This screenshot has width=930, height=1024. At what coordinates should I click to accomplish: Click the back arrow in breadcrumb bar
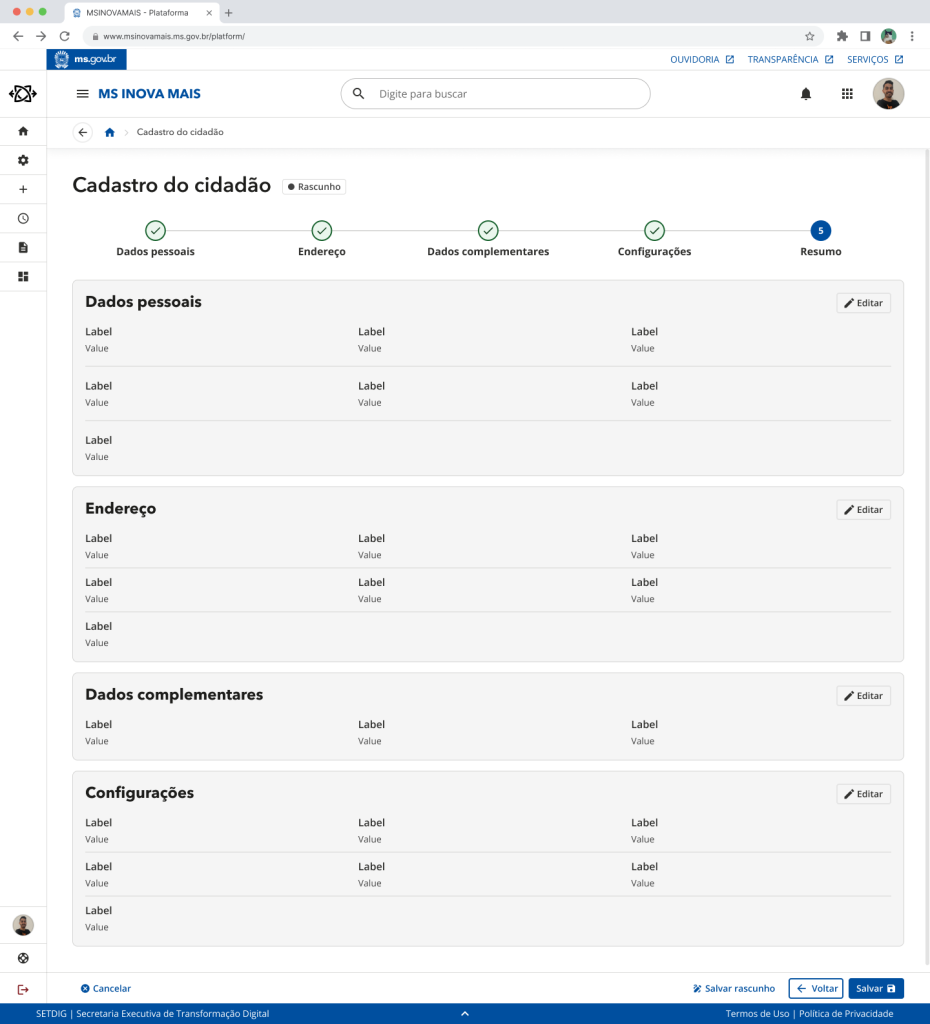click(x=83, y=132)
